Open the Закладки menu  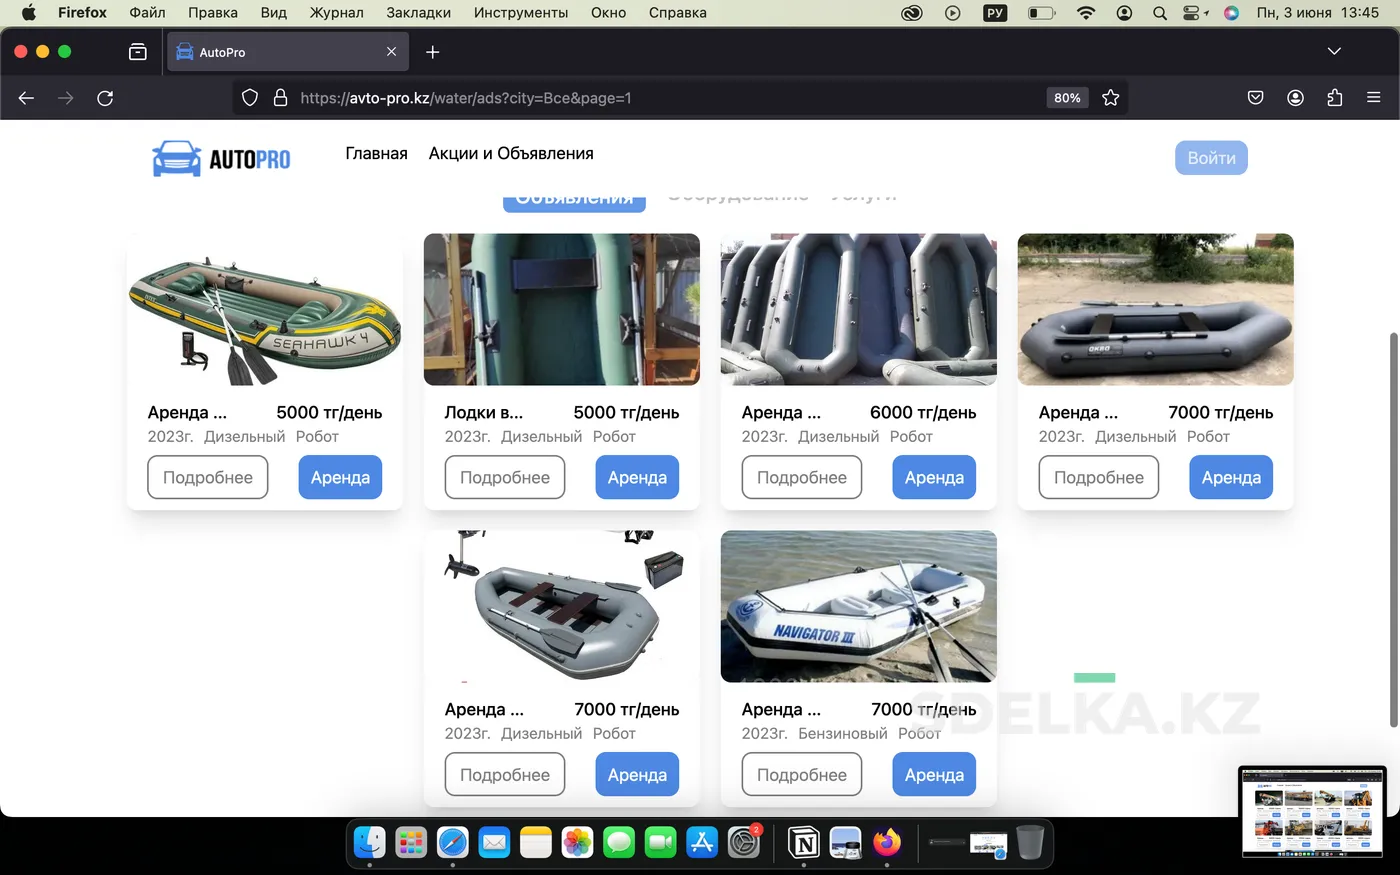[419, 13]
